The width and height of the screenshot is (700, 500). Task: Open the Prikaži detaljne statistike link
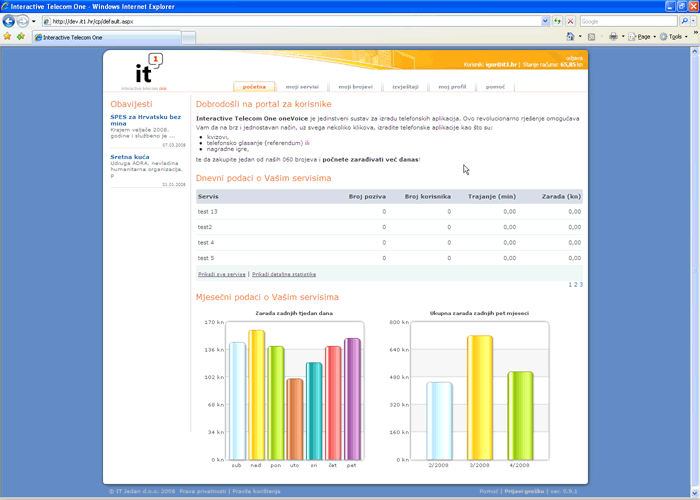284,273
